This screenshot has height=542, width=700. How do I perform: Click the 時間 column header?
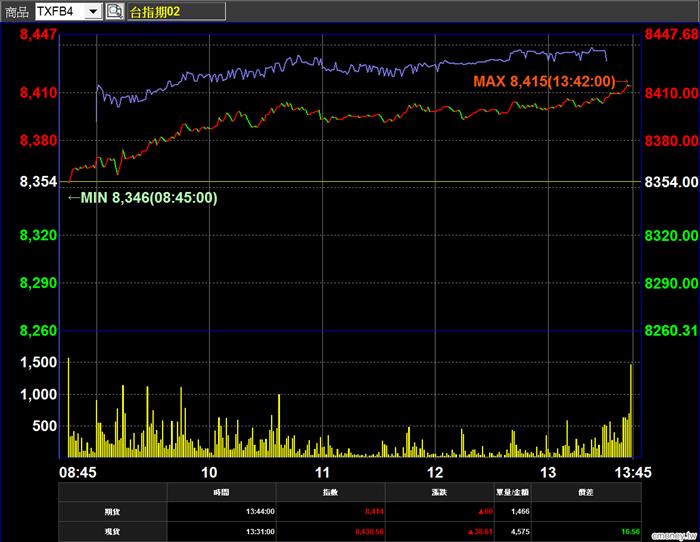pos(221,492)
